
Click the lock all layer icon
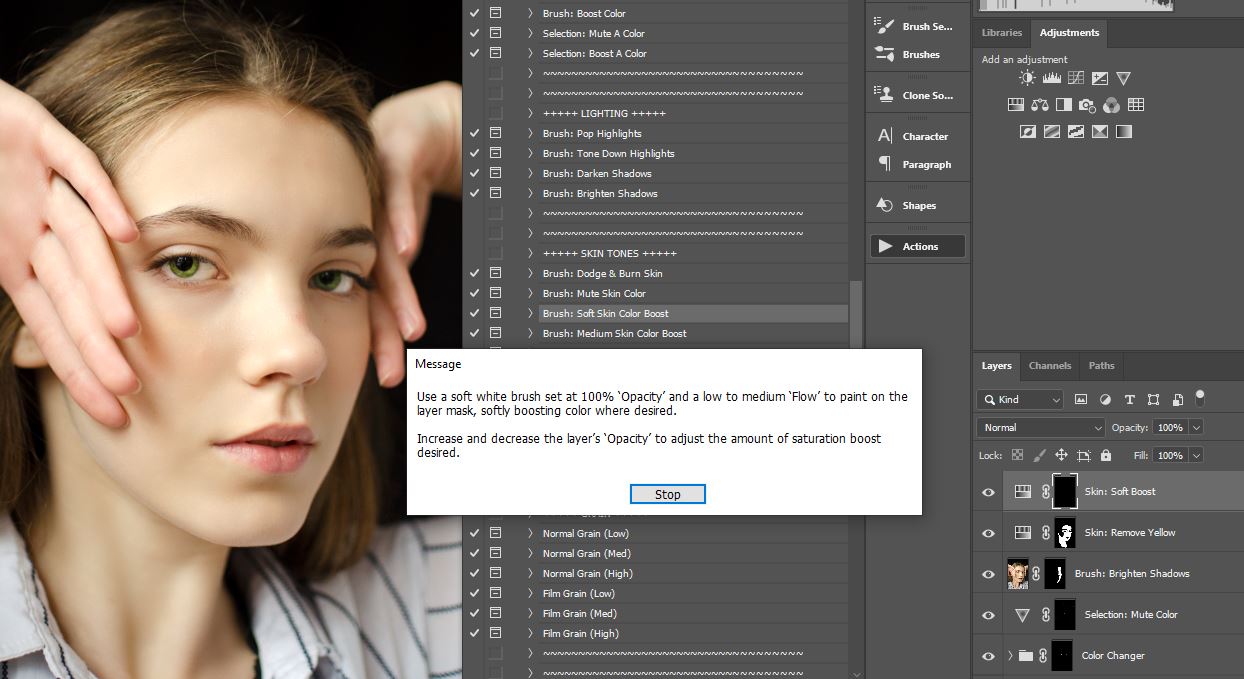[x=1105, y=455]
